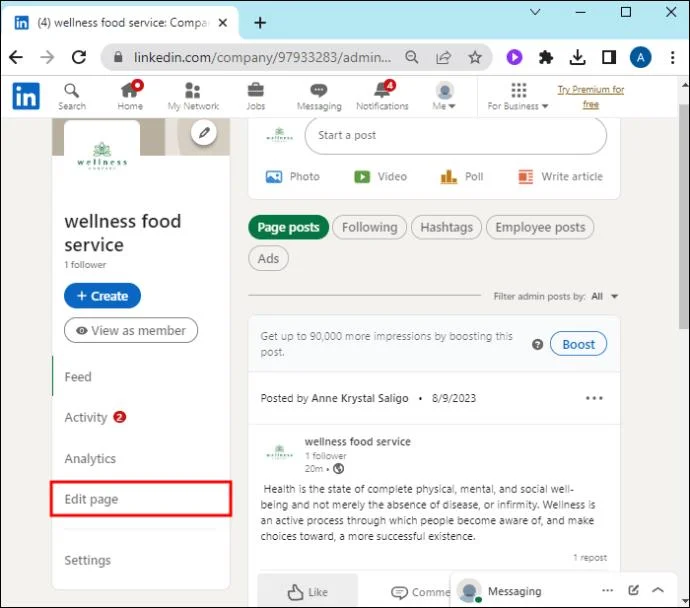Expand the Me profile menu

click(x=444, y=96)
